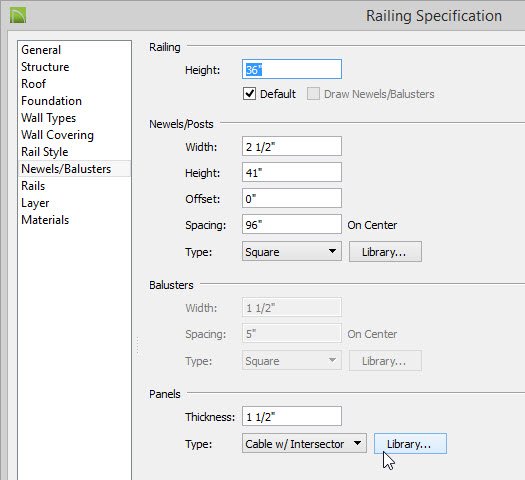The image size is (525, 480).
Task: Open the Newels/Posts Library
Action: 385,251
